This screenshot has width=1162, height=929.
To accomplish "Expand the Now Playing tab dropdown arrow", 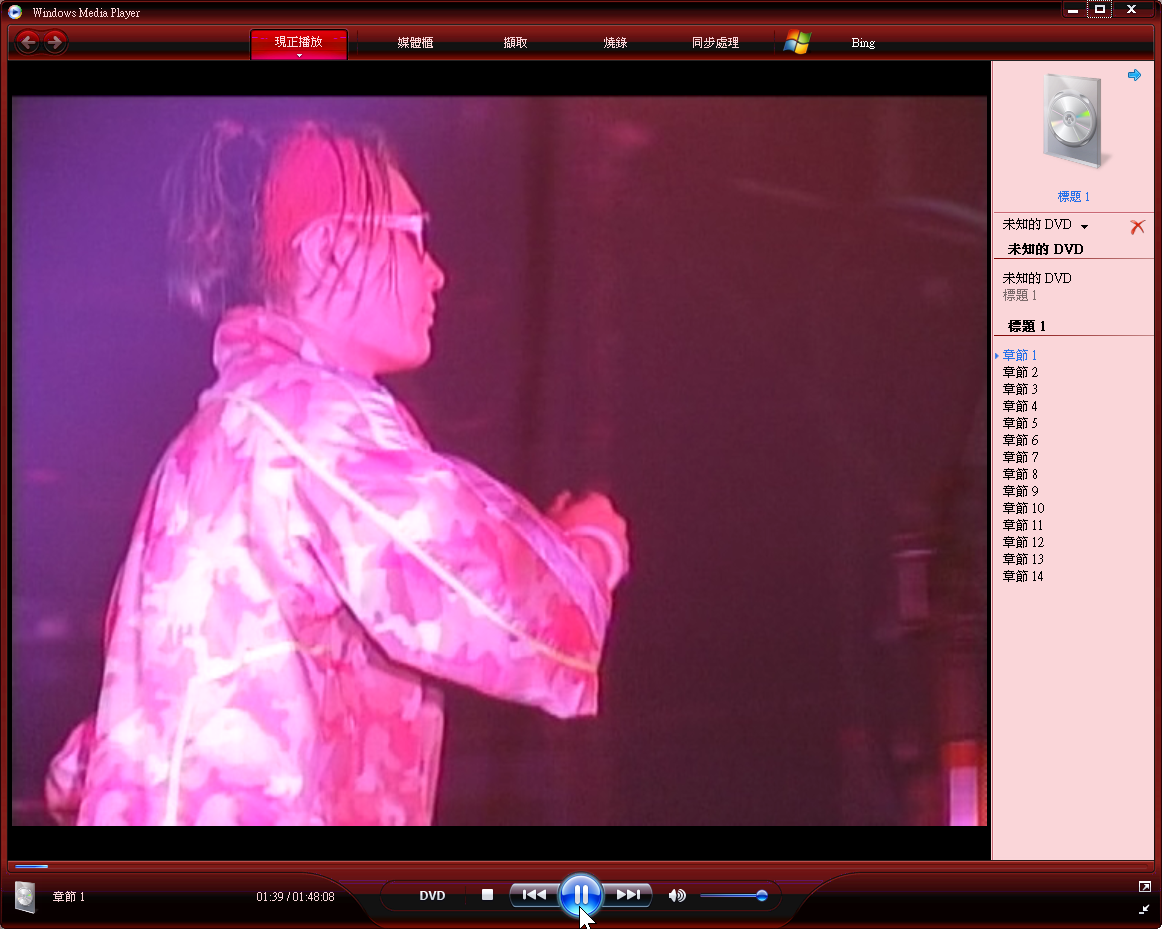I will click(299, 56).
